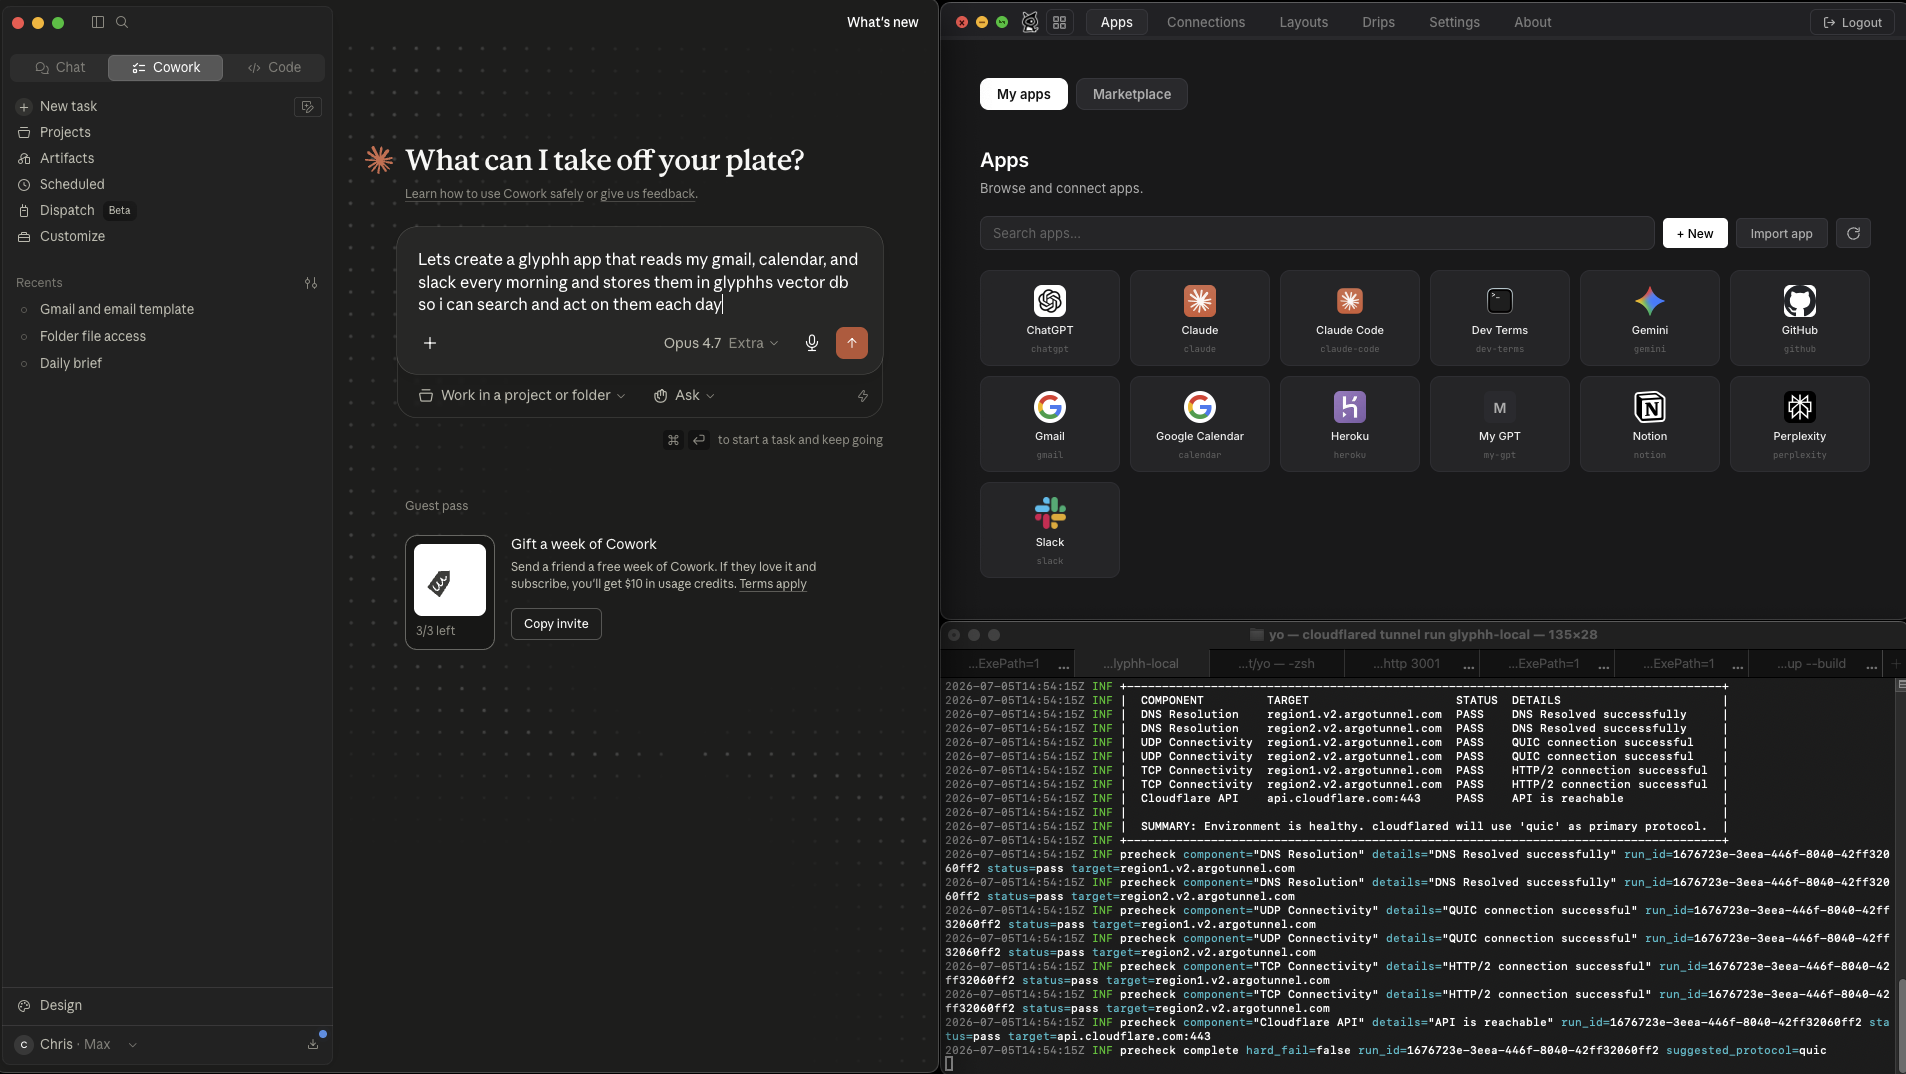Open the Settings tab in Glyphh

[1454, 22]
